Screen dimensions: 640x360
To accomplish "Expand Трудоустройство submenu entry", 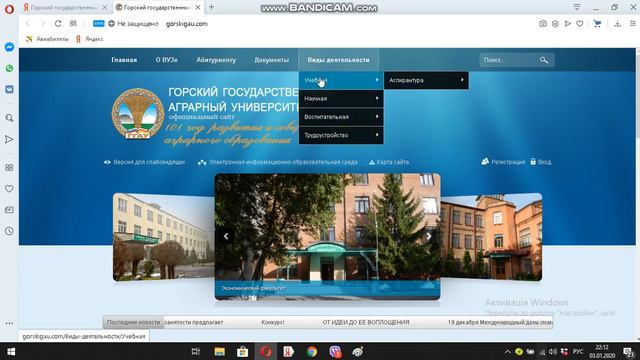I will click(x=341, y=135).
